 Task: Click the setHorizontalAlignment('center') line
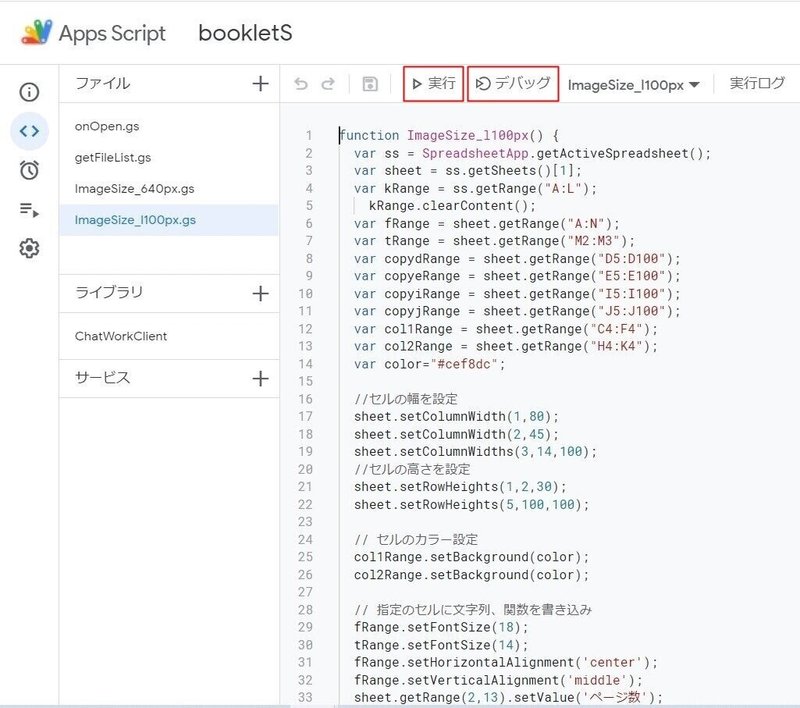(x=506, y=663)
